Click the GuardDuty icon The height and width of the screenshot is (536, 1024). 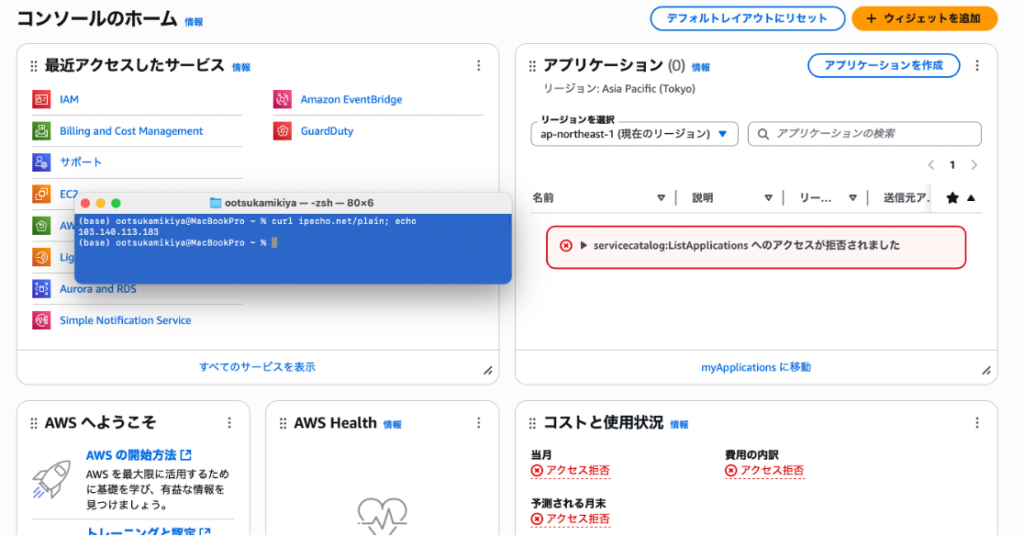click(282, 131)
